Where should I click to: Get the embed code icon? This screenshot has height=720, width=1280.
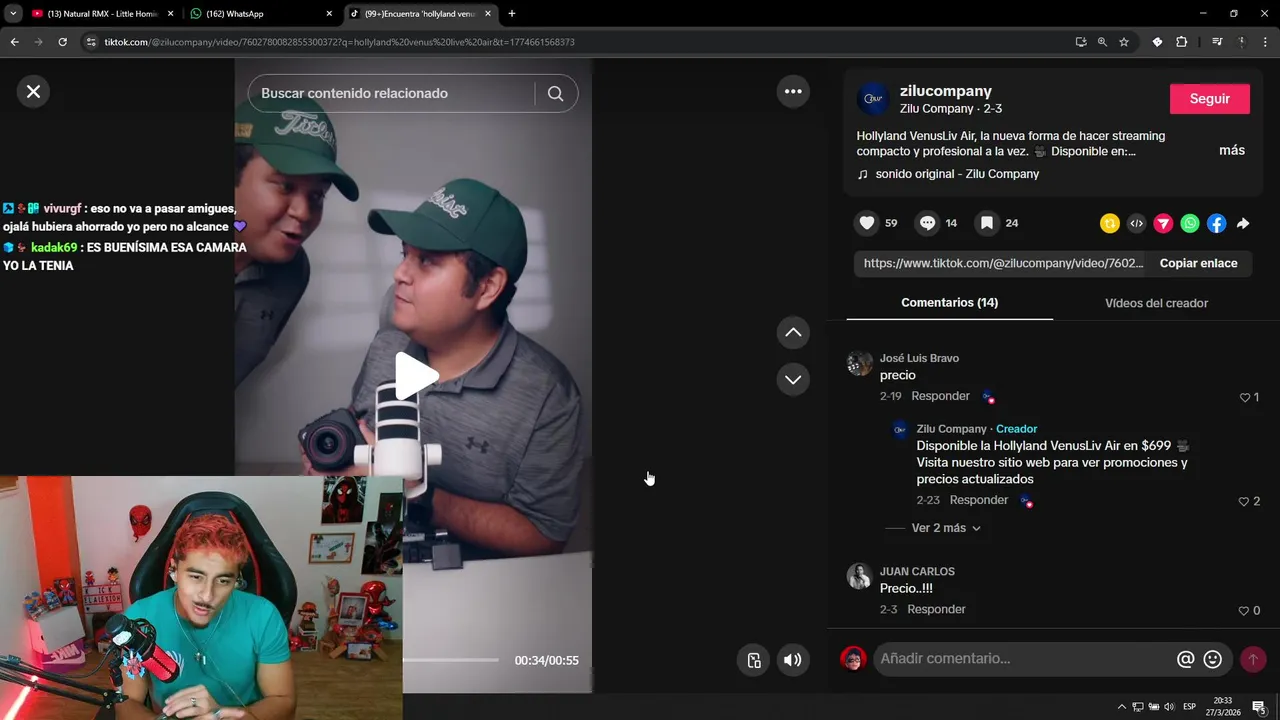tap(1136, 224)
